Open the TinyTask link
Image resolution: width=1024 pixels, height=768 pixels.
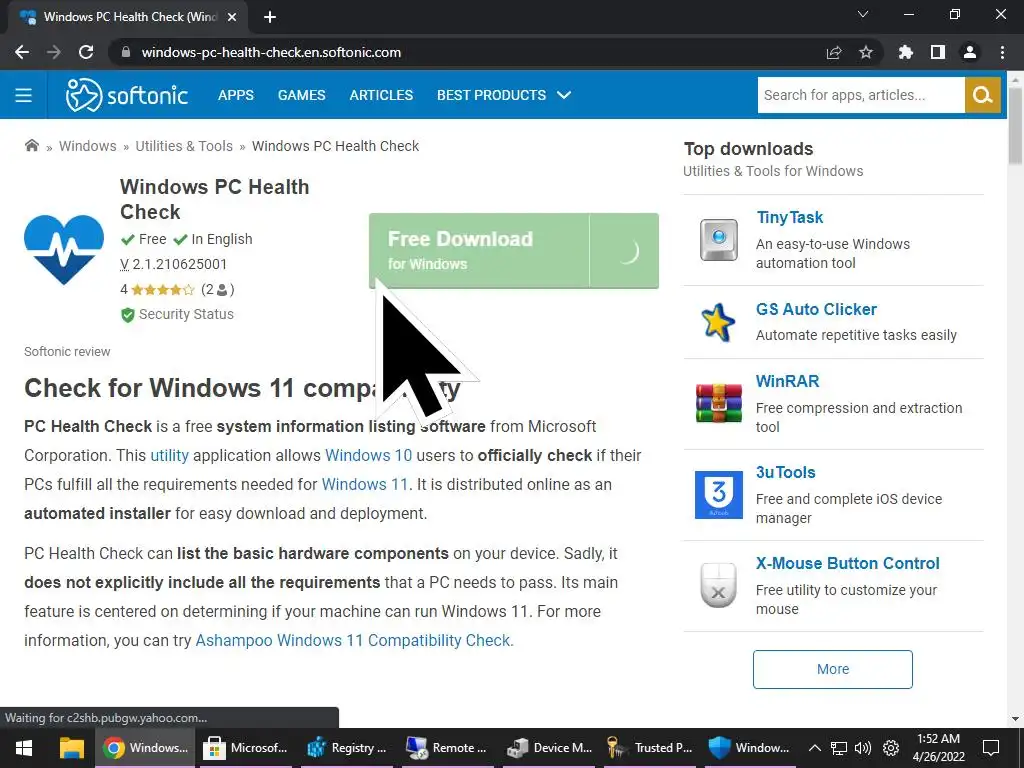pos(790,217)
